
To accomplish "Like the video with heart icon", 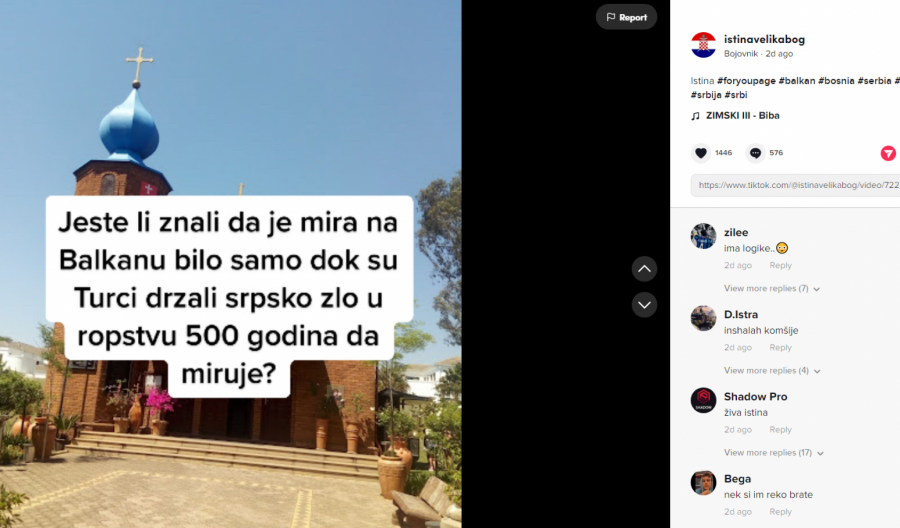I will coord(700,153).
